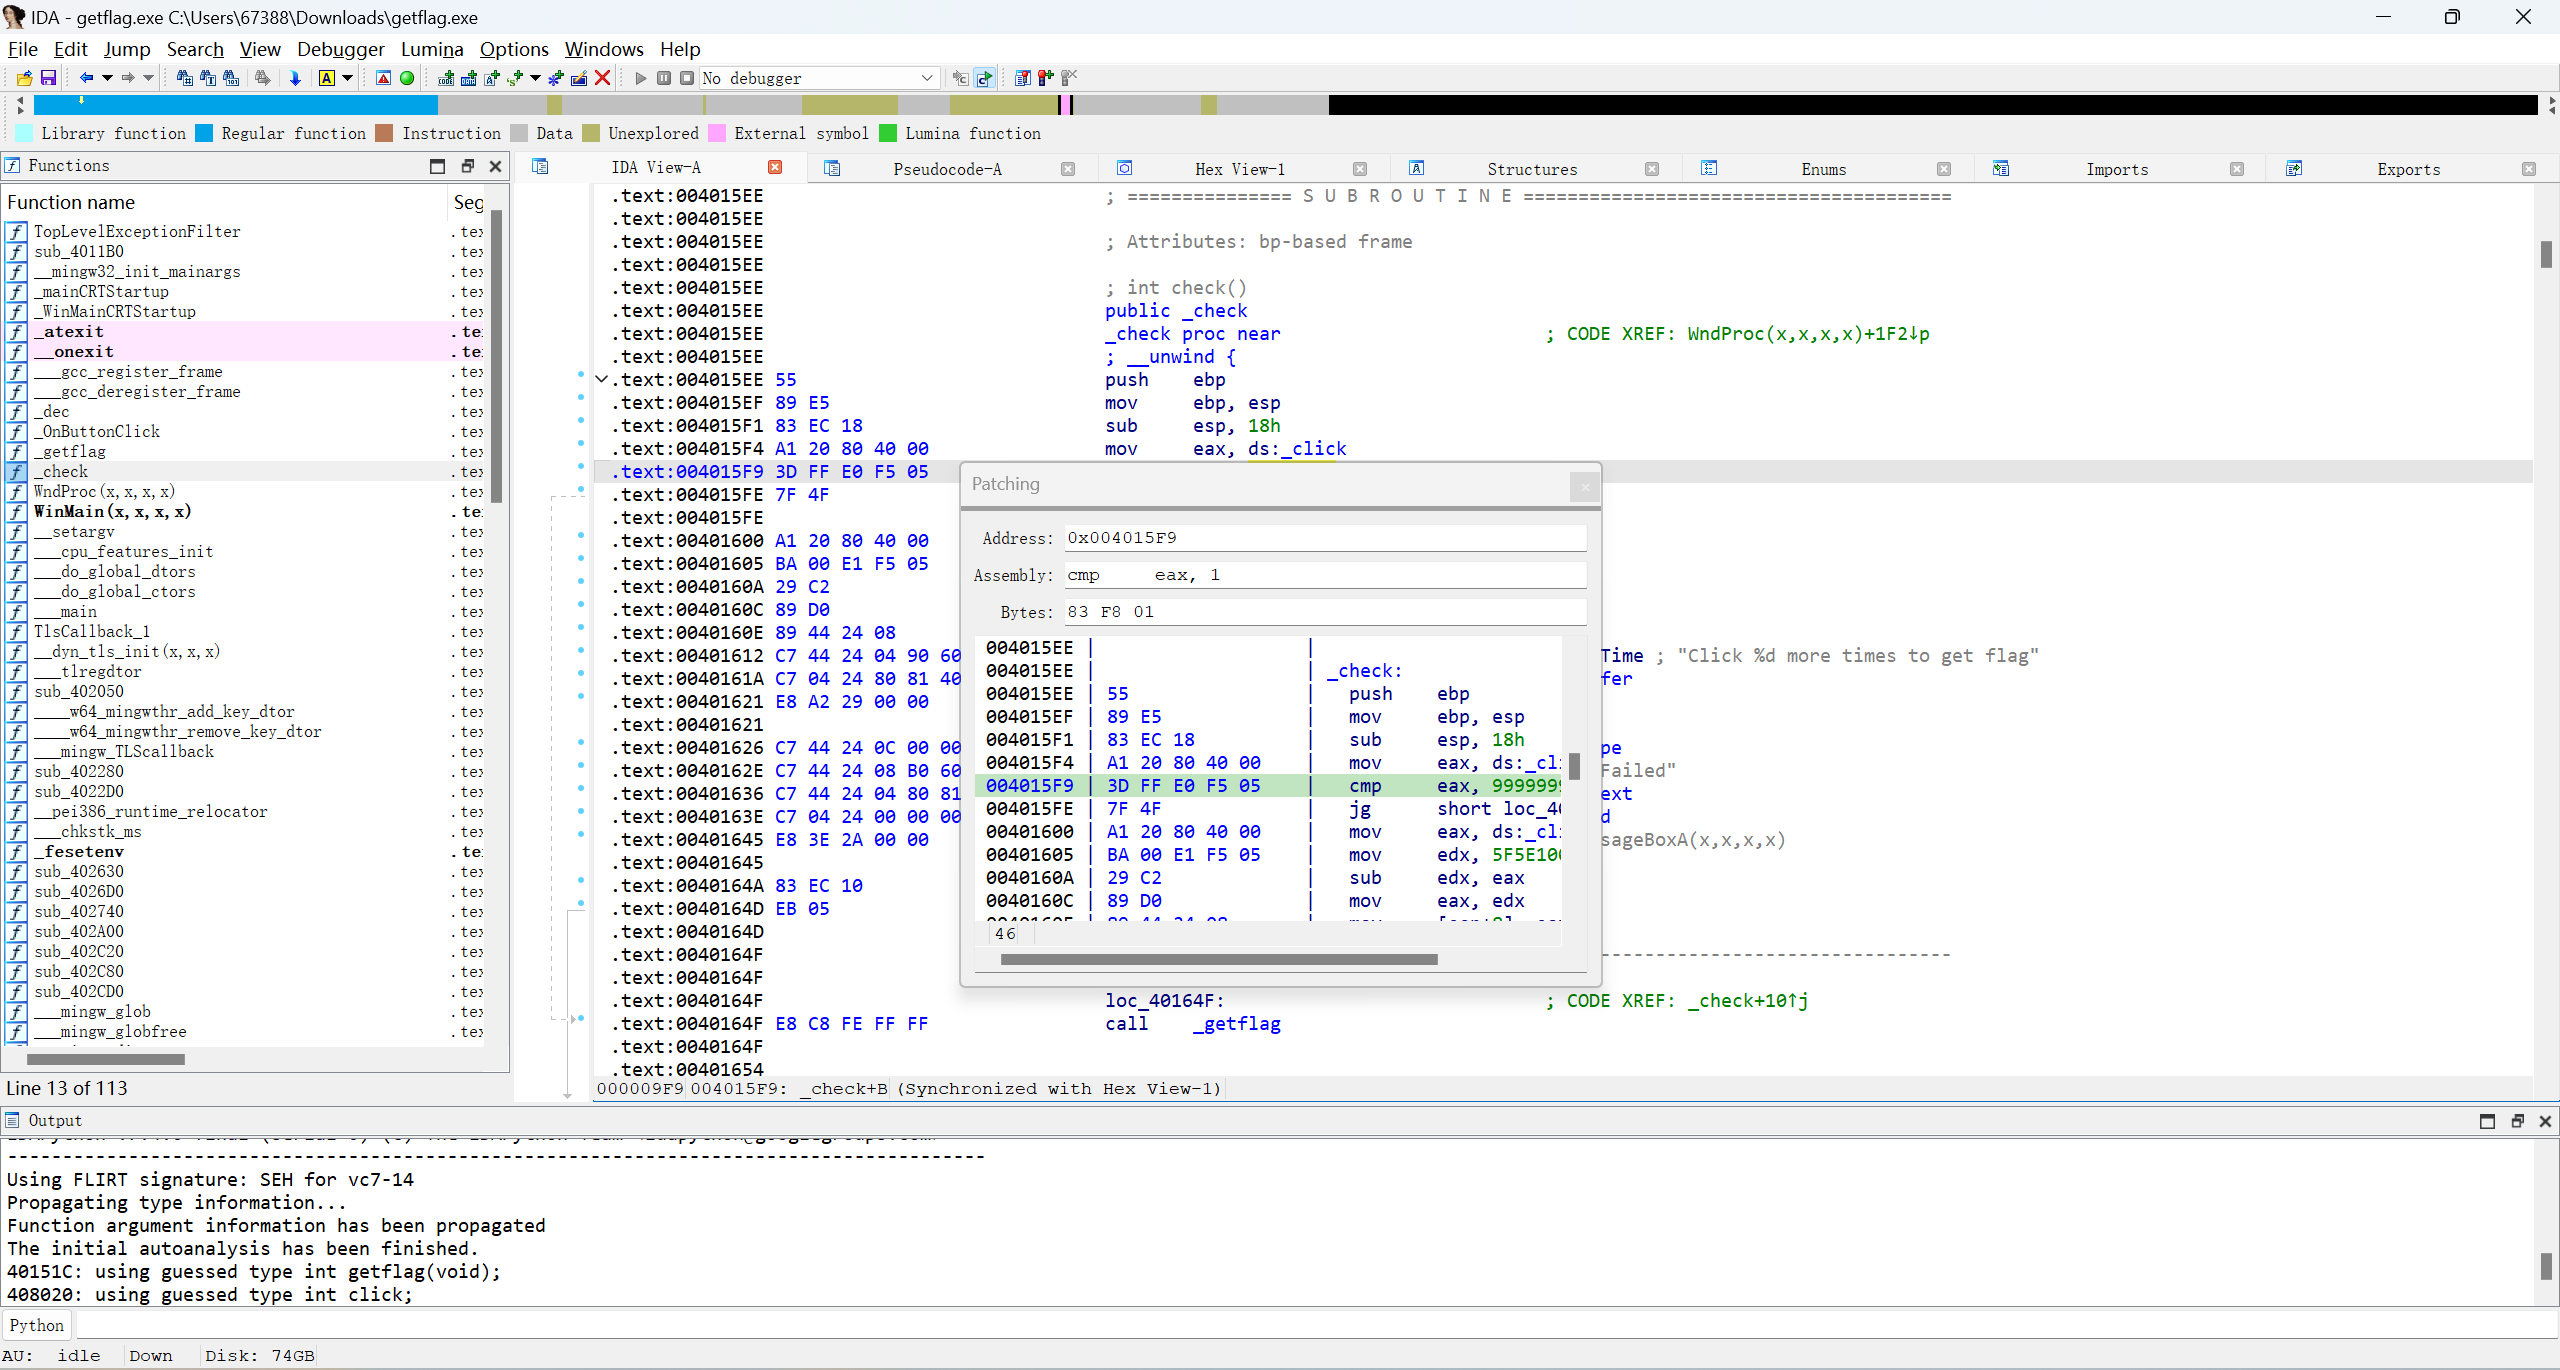Screen dimensions: 2560x1370
Task: Click the Structures tab icon
Action: tap(1416, 168)
